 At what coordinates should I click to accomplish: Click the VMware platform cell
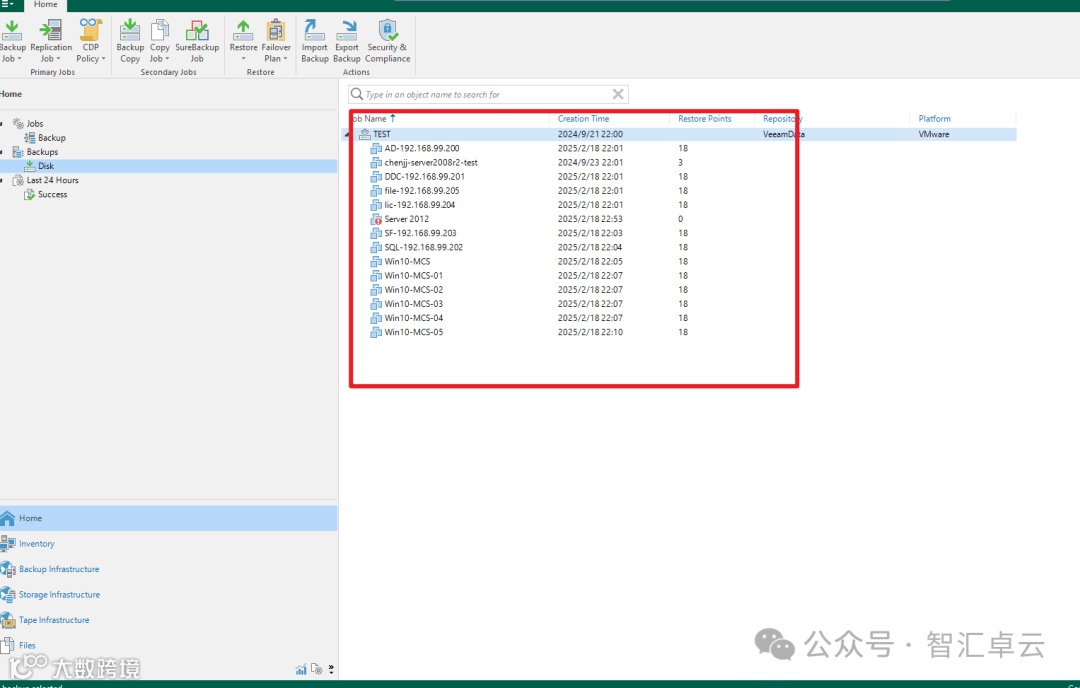(x=933, y=134)
